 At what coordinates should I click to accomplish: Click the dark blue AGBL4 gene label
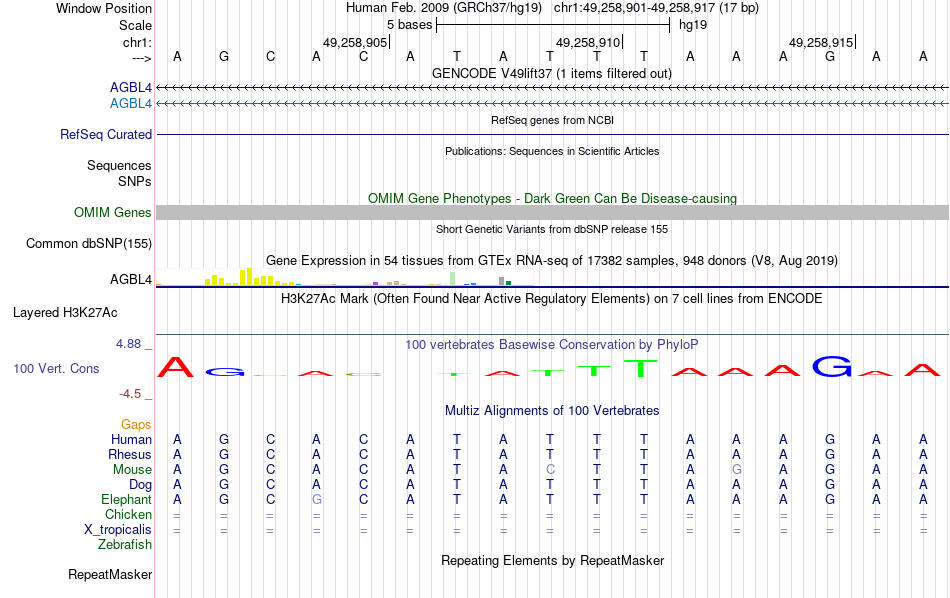[x=131, y=88]
